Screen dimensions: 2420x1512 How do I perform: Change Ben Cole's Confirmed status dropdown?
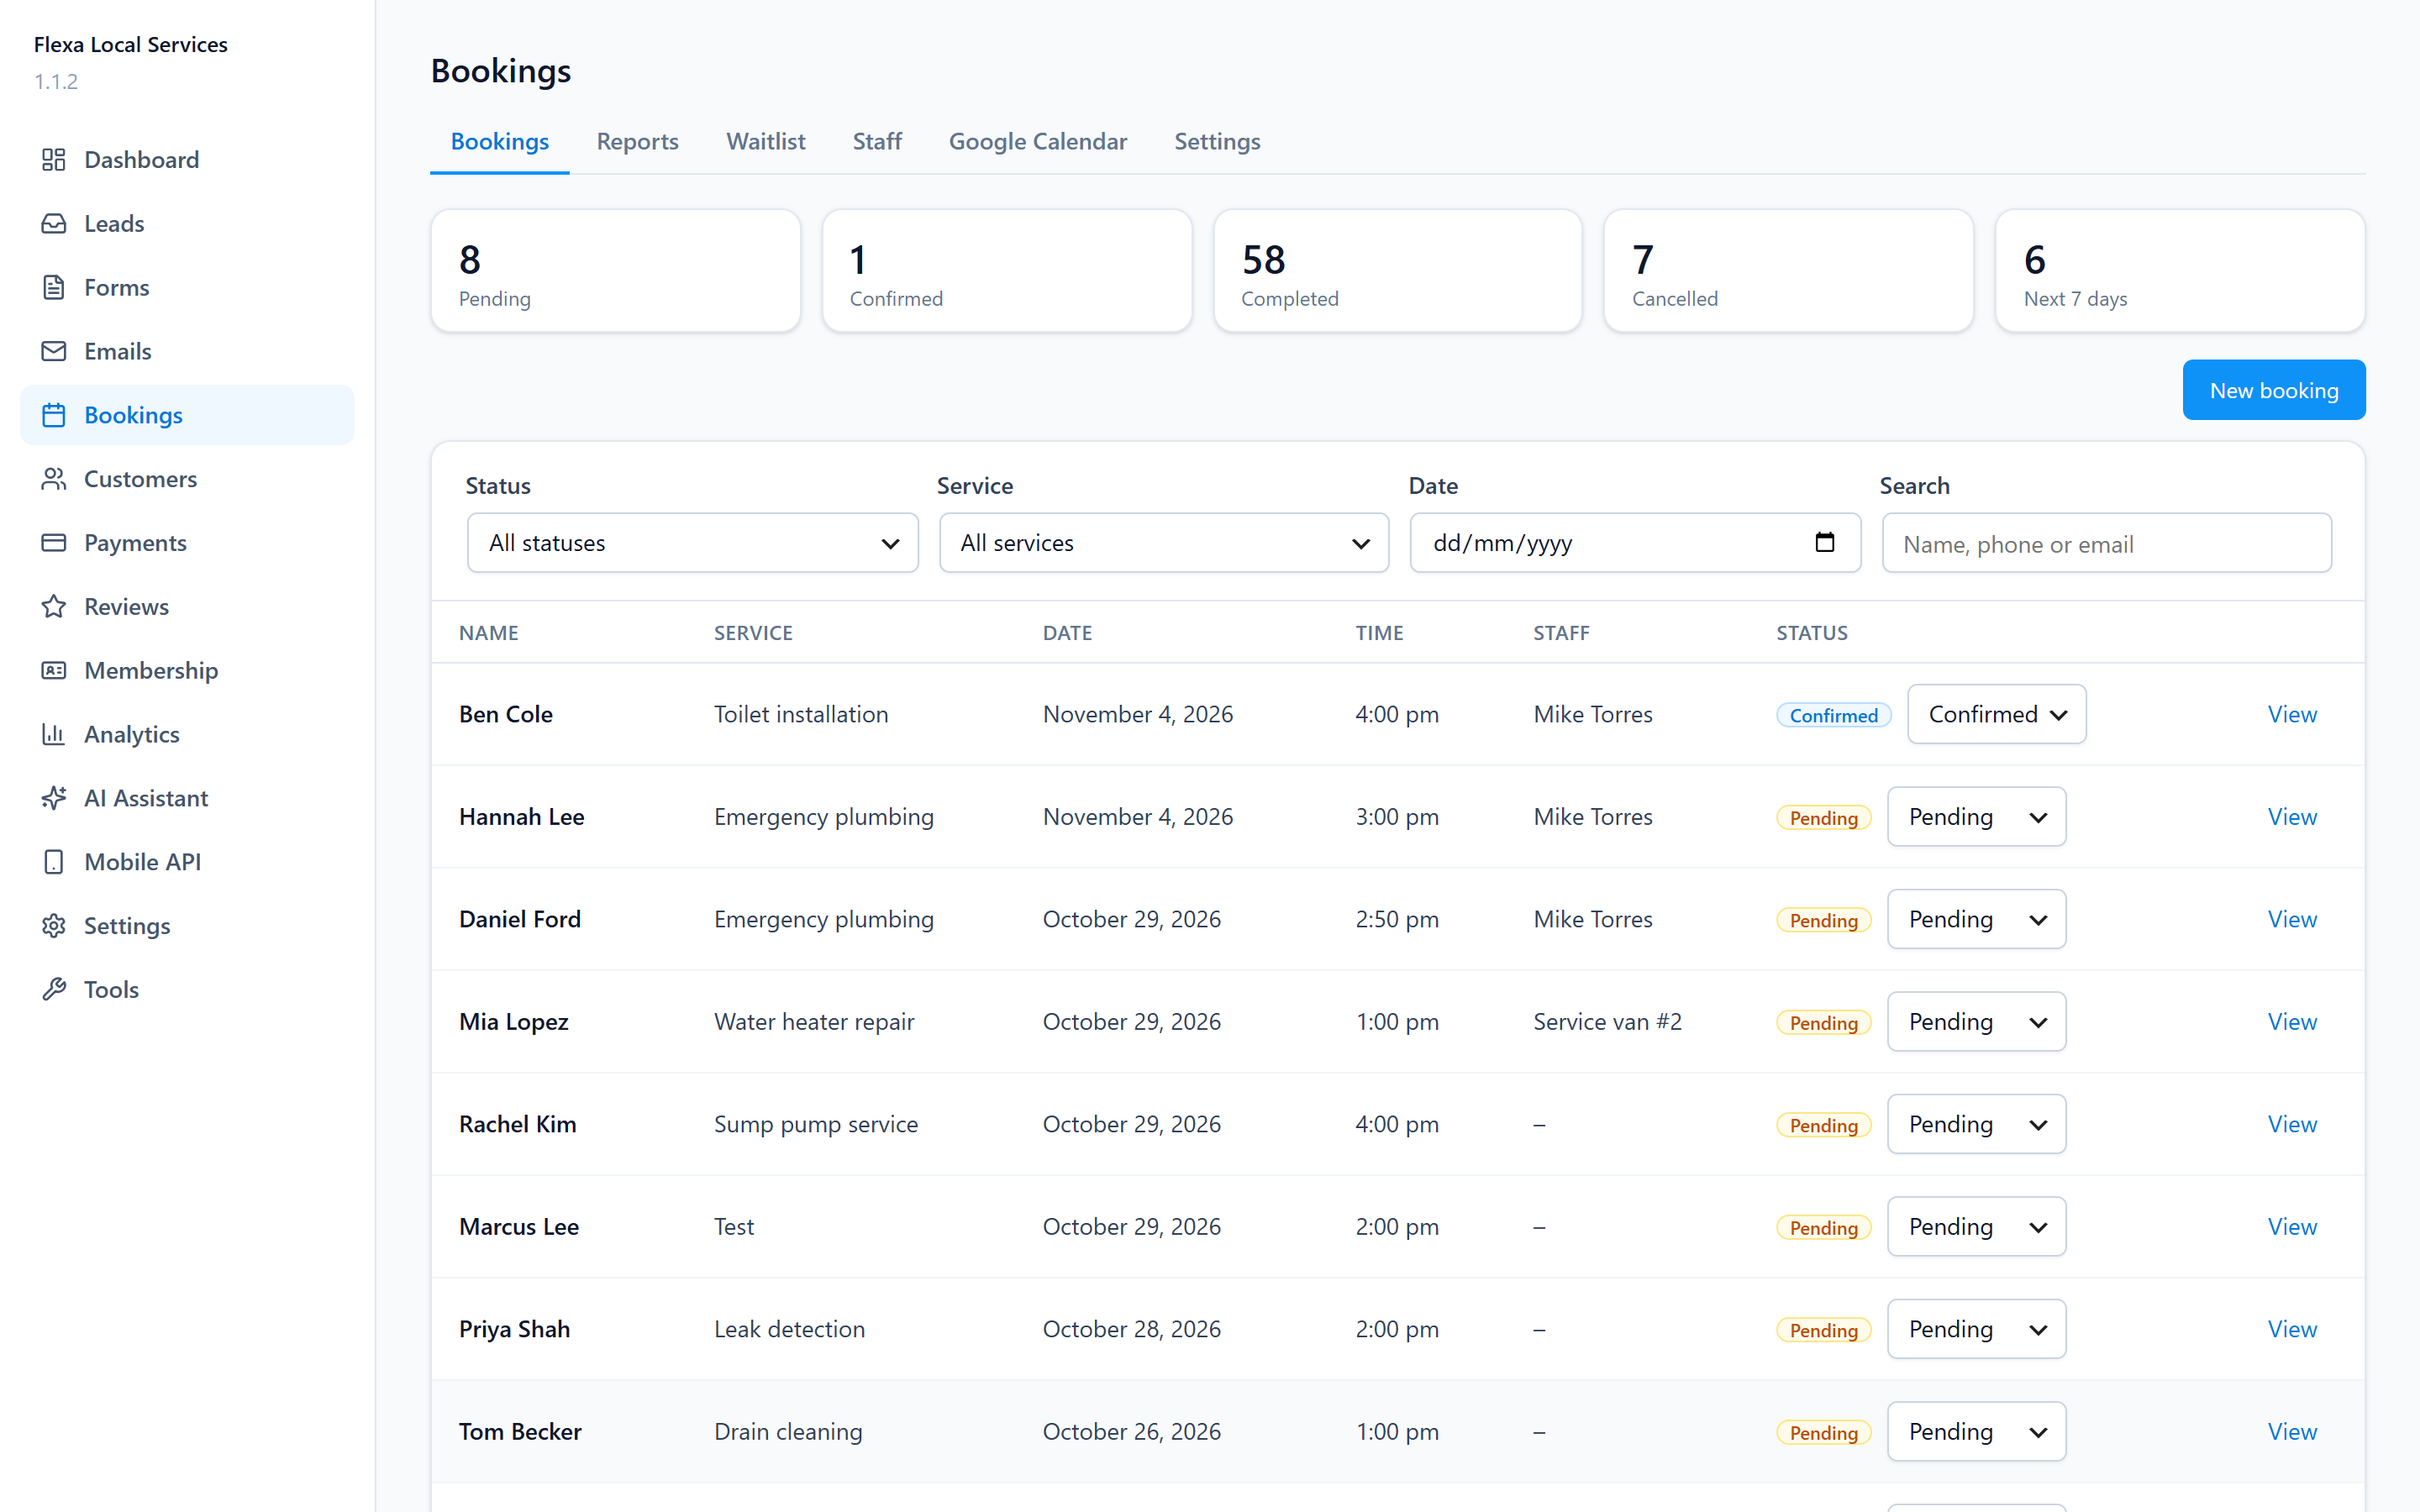coord(1996,714)
